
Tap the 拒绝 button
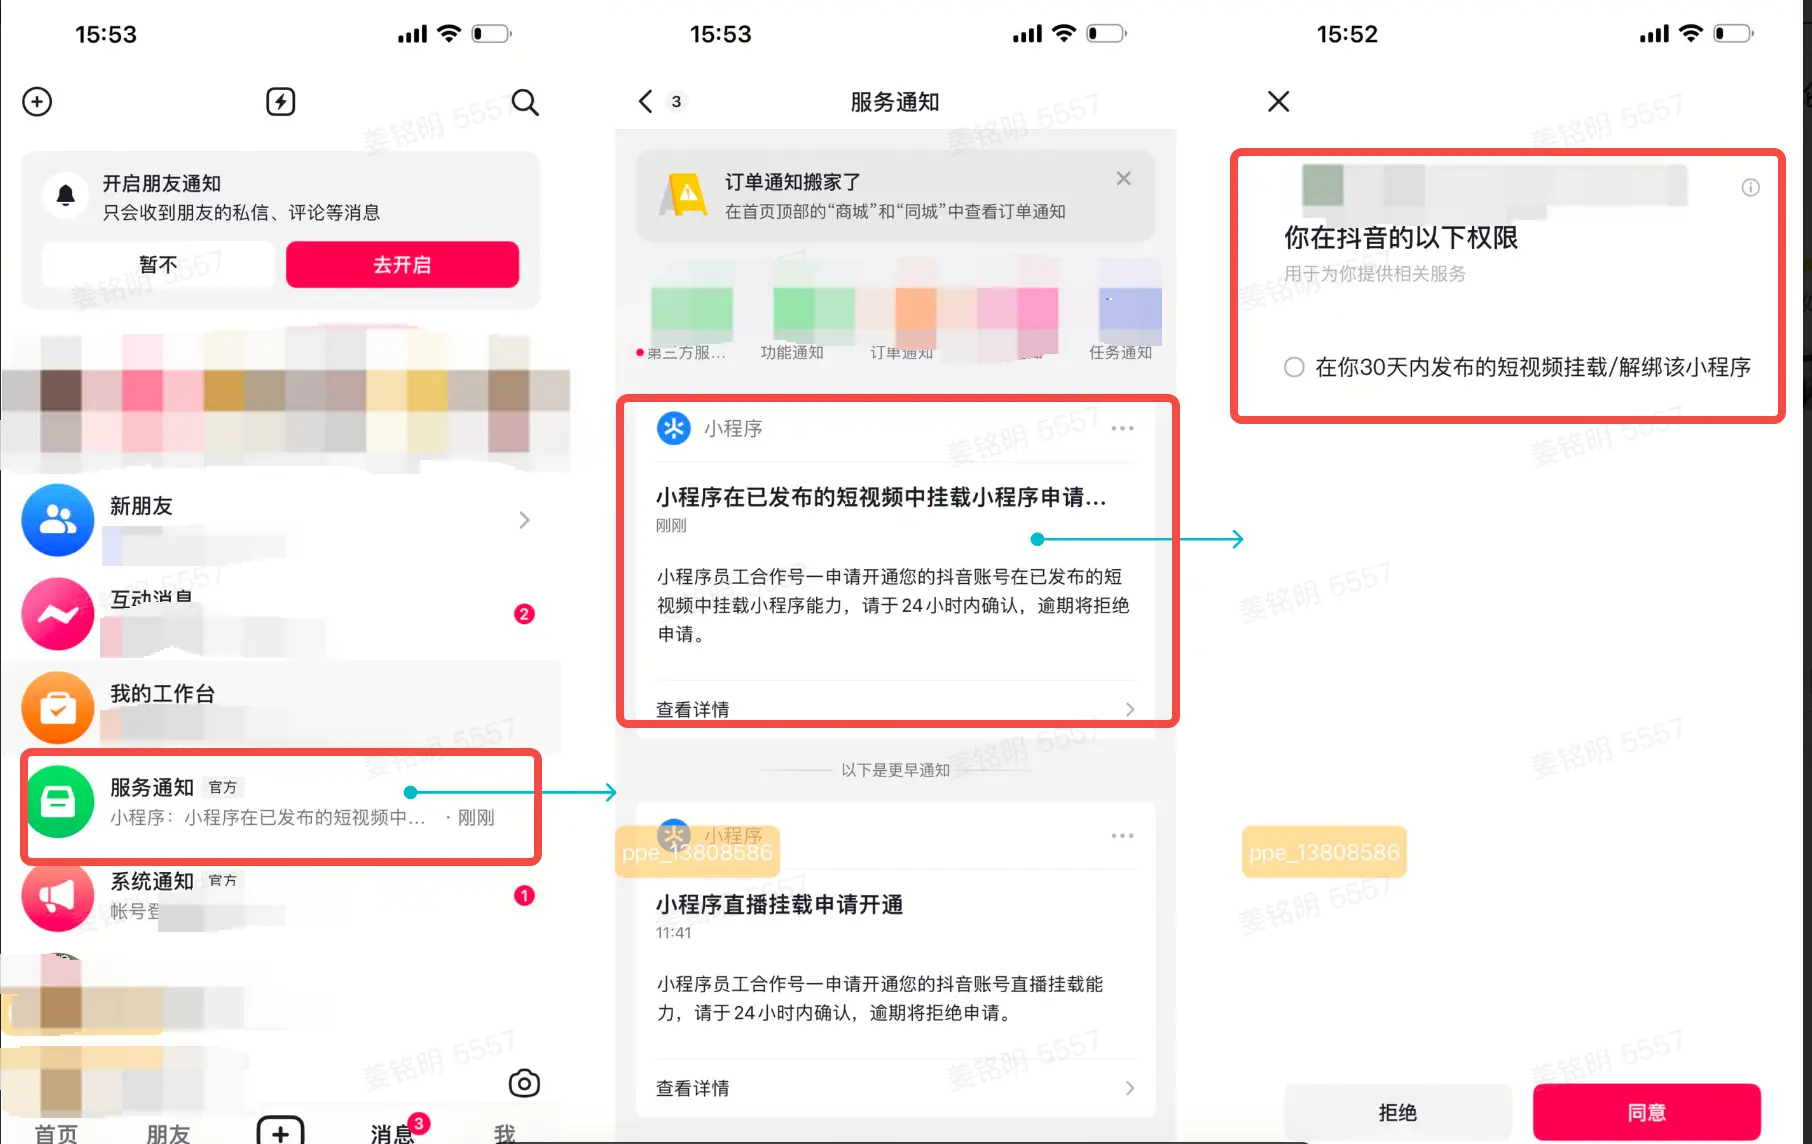1397,1112
